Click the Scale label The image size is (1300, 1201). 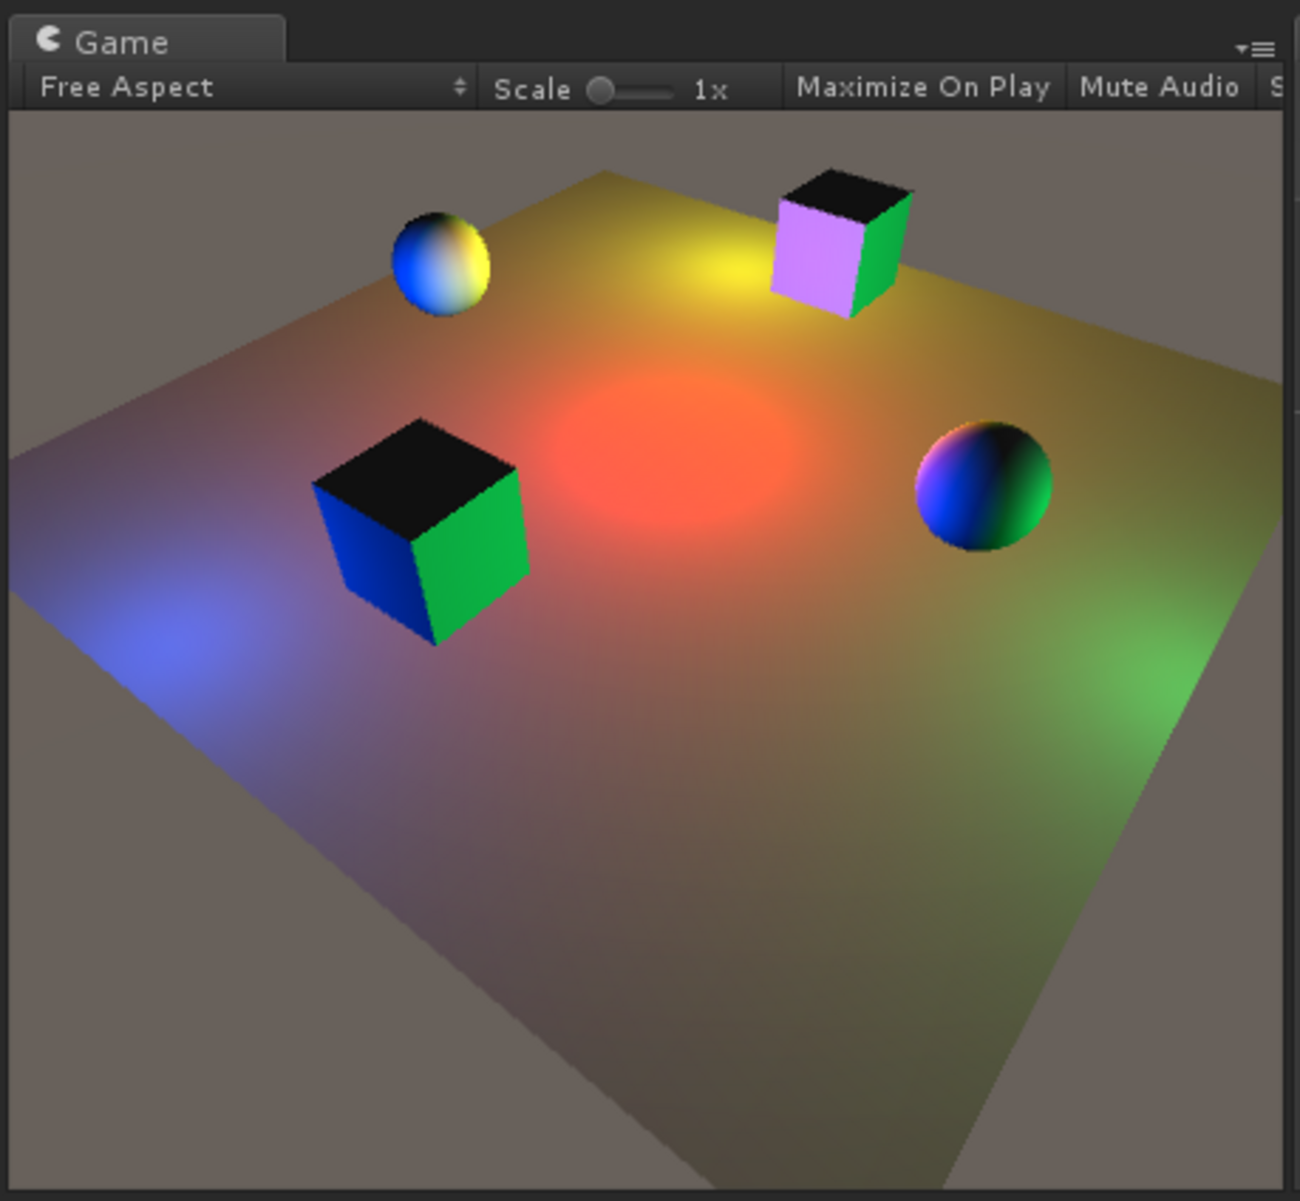coord(532,89)
